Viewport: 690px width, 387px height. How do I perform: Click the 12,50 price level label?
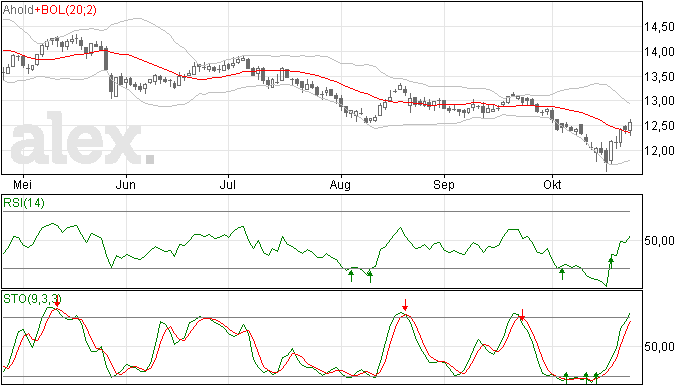(659, 126)
